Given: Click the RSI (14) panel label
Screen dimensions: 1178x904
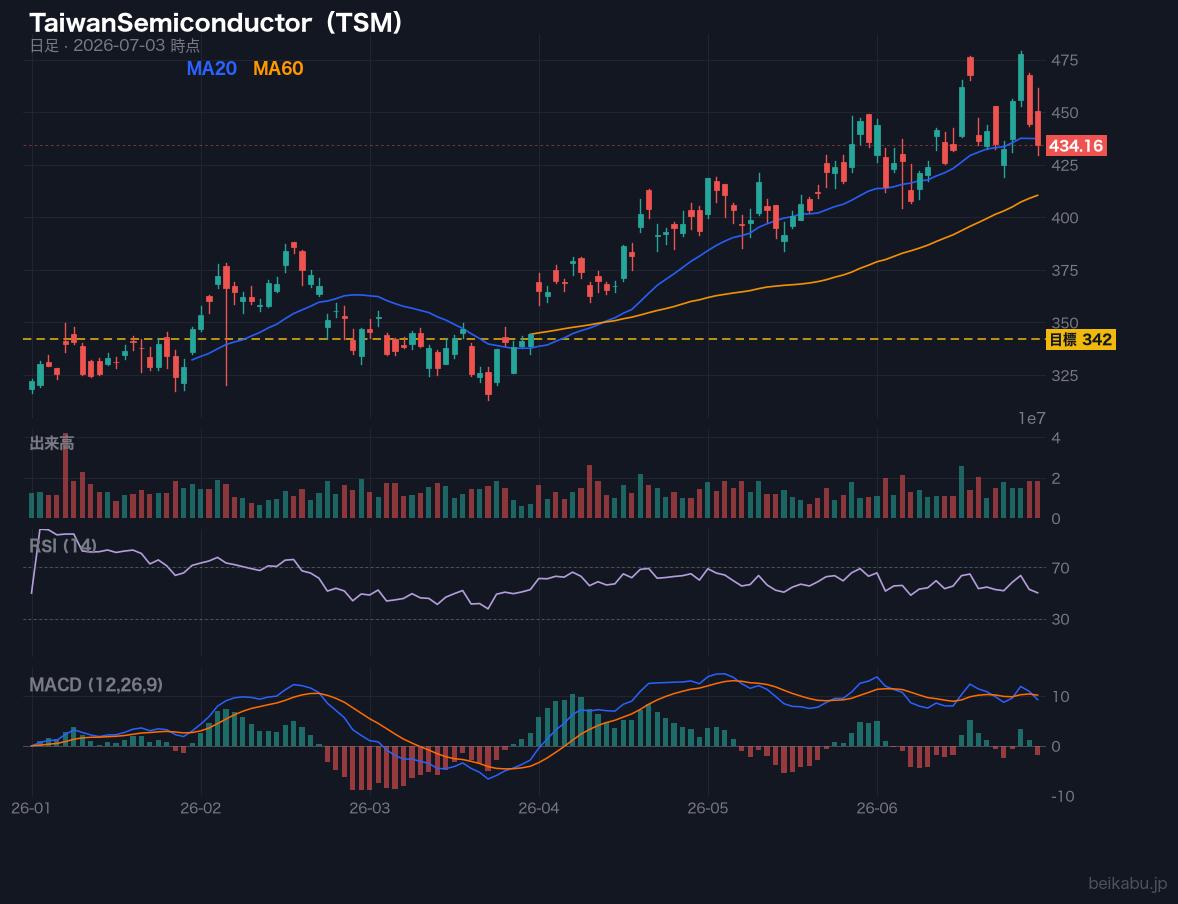Looking at the screenshot, I should click(62, 545).
